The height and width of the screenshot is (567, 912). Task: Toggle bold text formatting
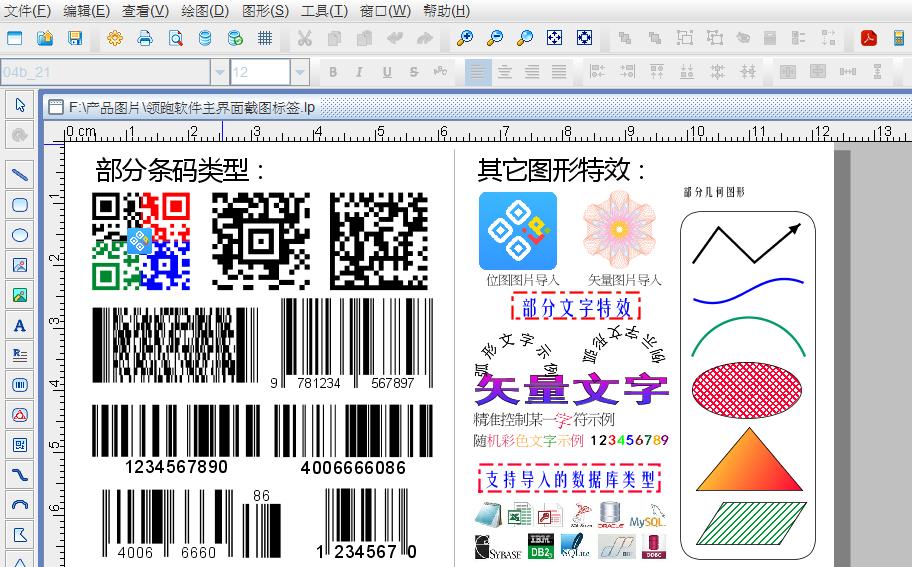point(333,72)
